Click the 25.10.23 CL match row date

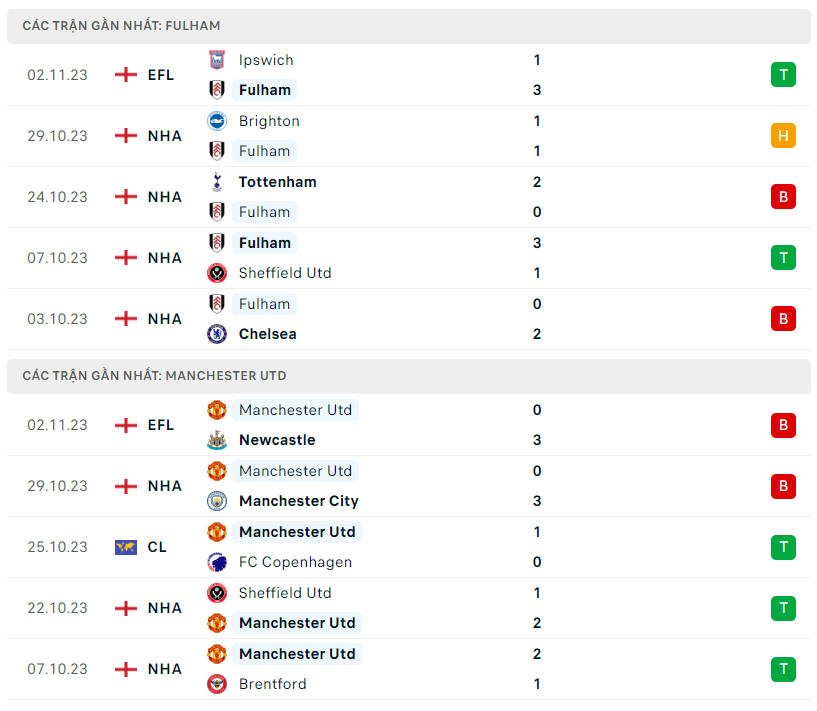pyautogui.click(x=57, y=547)
